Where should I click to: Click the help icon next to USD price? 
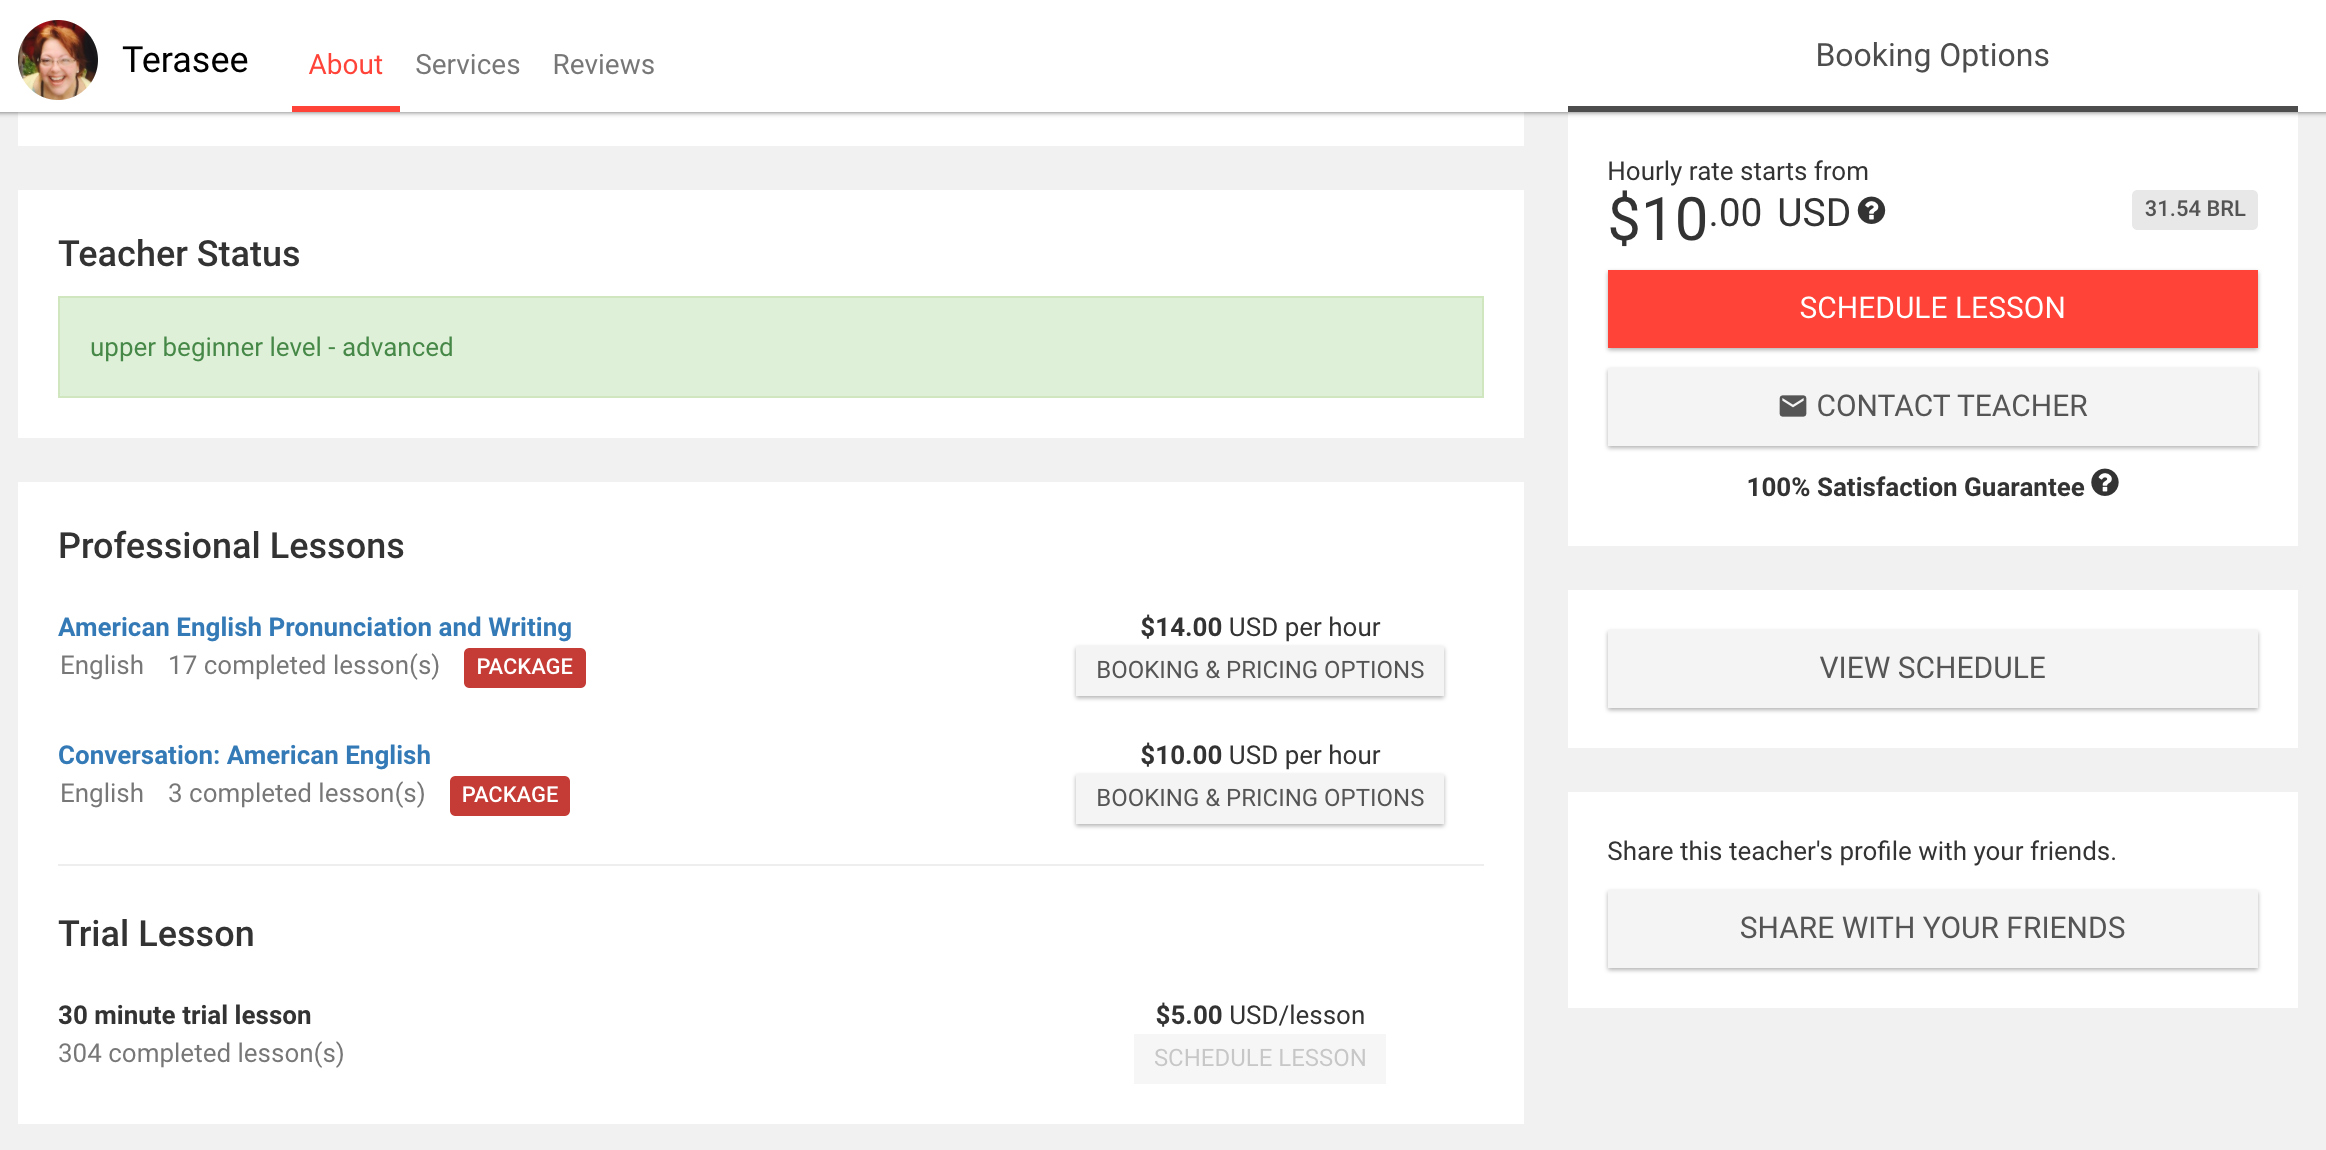coord(1871,211)
